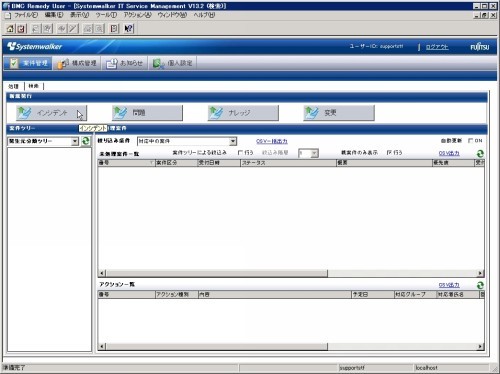Toggle the 案件ツリーによる絞込み 行う checkbox
Image resolution: width=500 pixels, height=374 pixels.
point(240,152)
